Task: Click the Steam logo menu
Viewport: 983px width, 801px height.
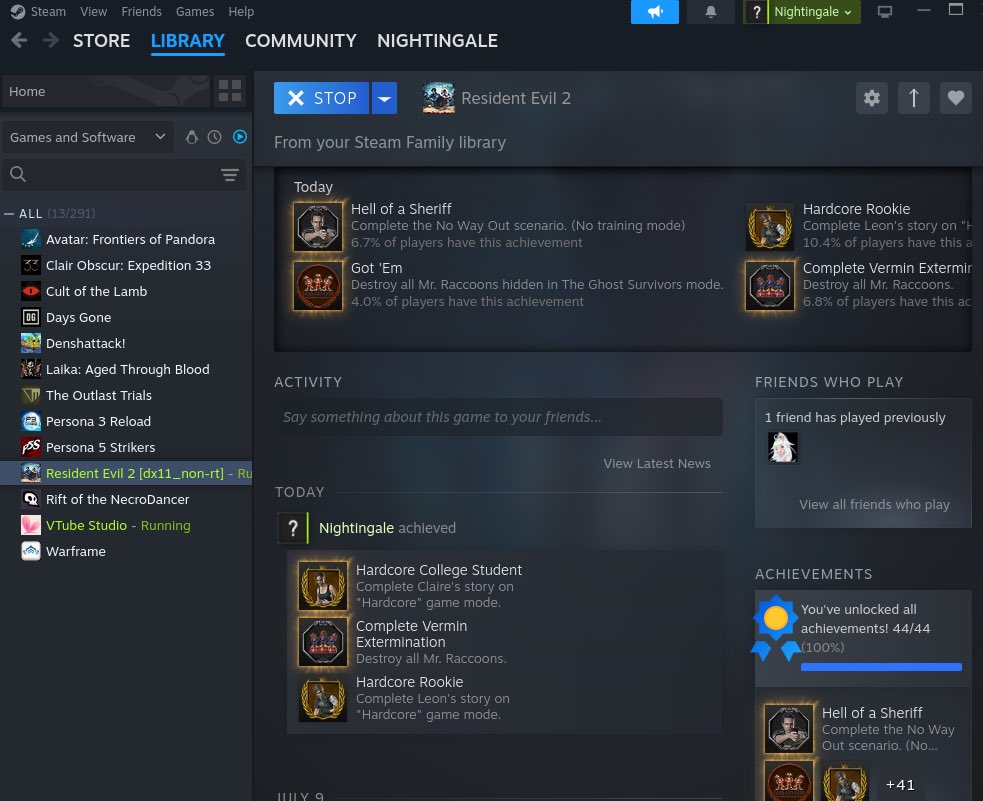Action: (18, 12)
